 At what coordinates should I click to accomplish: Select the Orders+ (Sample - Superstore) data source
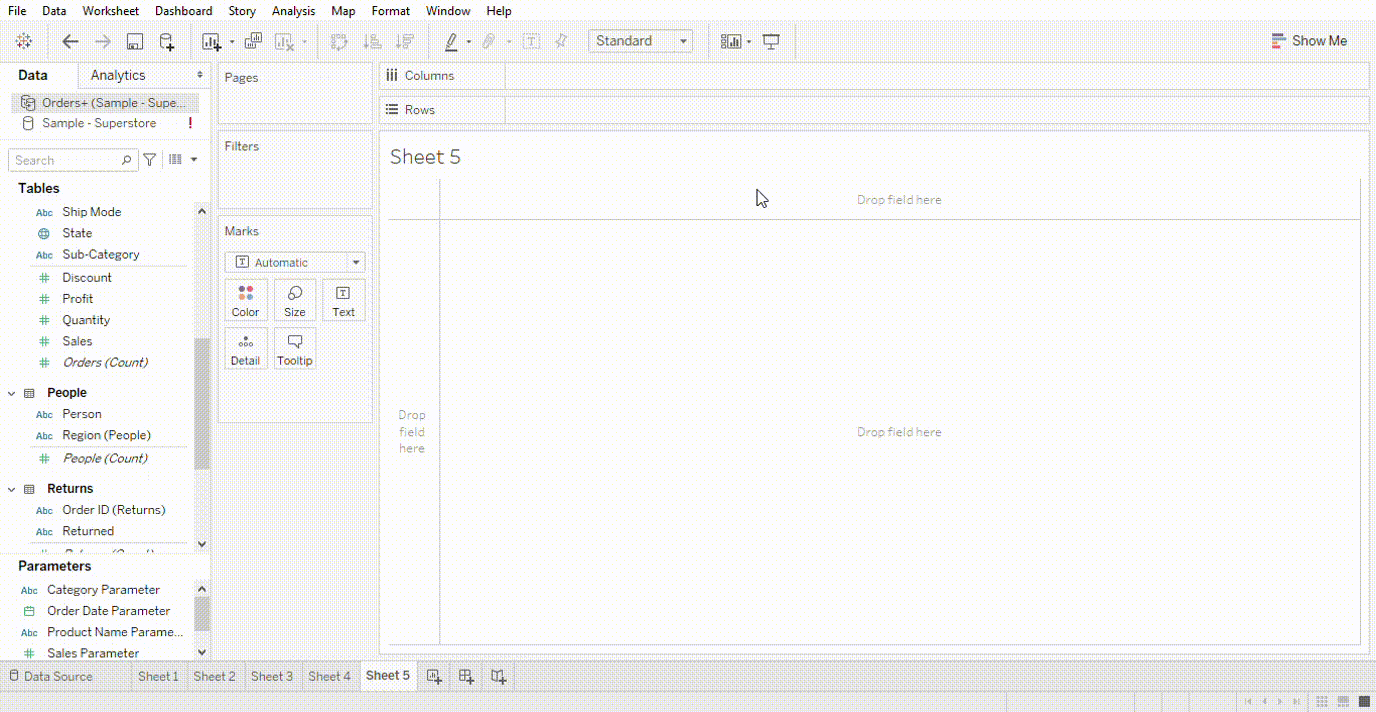pyautogui.click(x=105, y=103)
